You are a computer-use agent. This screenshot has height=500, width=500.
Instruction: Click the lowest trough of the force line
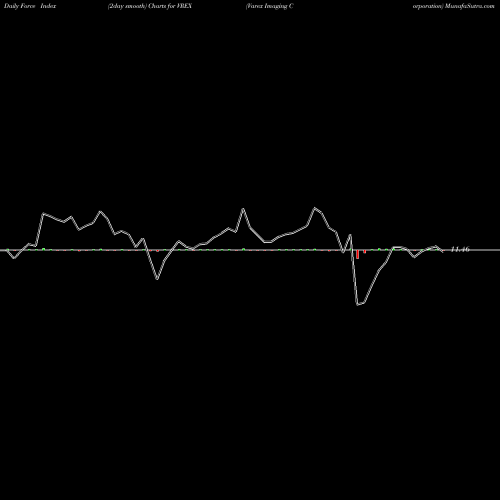358,305
